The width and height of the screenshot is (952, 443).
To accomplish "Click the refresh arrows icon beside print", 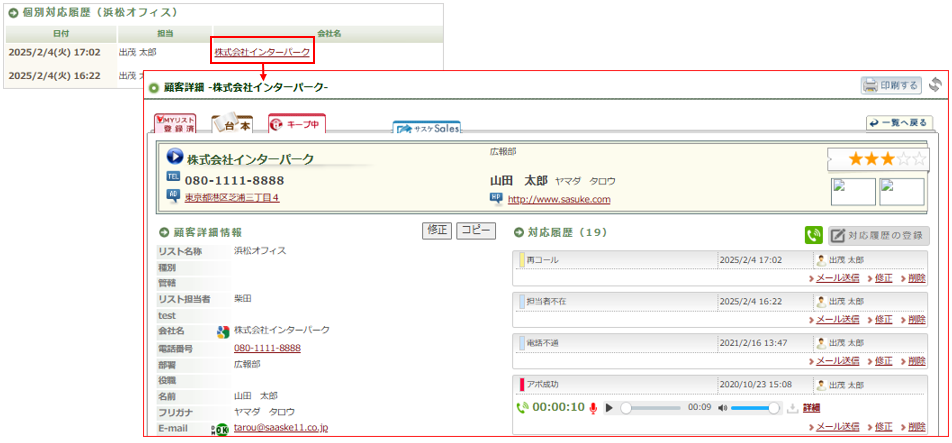I will point(936,86).
